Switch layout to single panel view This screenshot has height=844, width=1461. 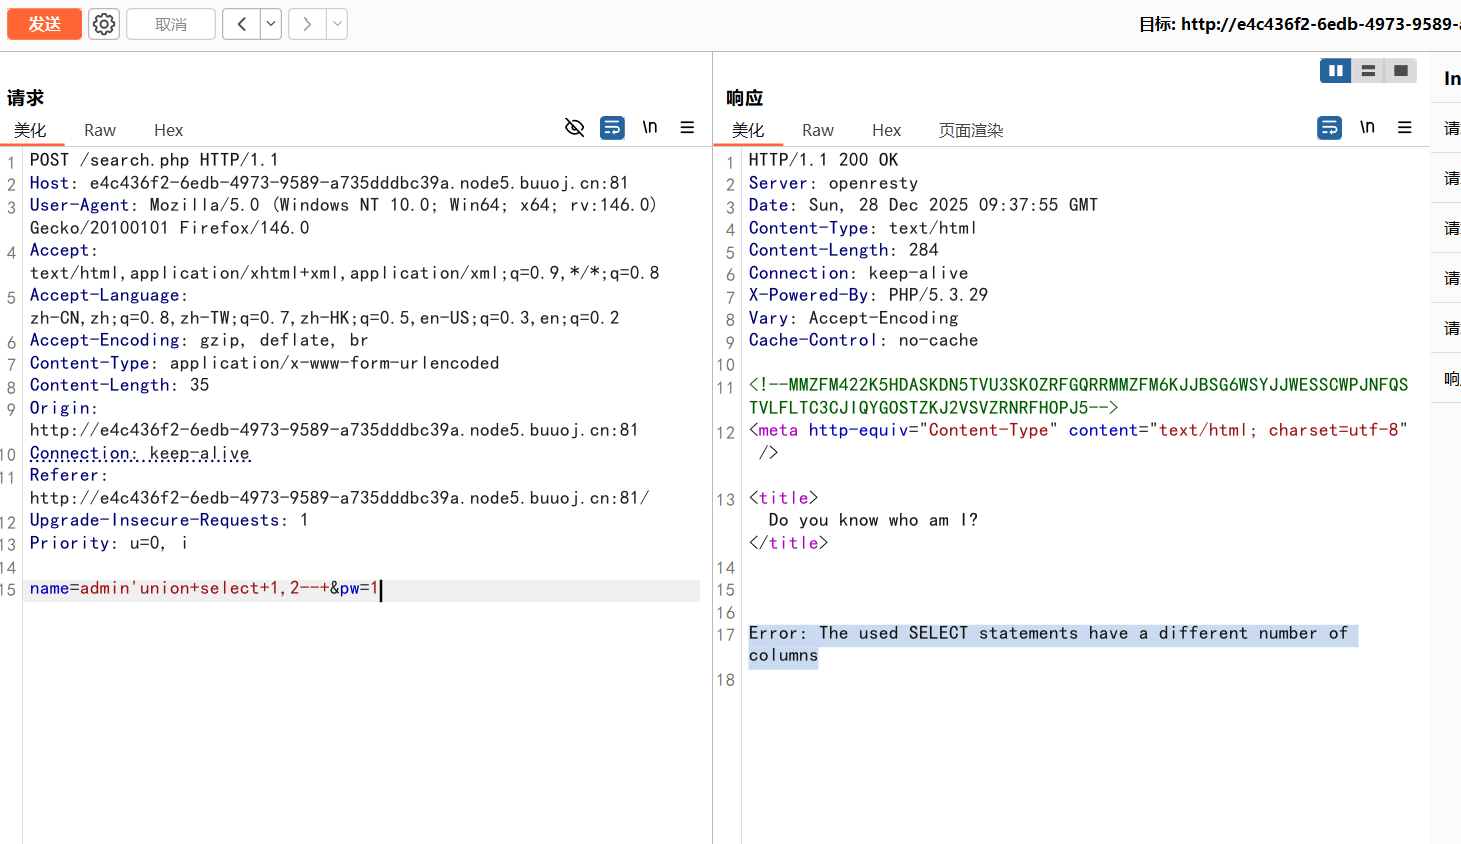1401,70
